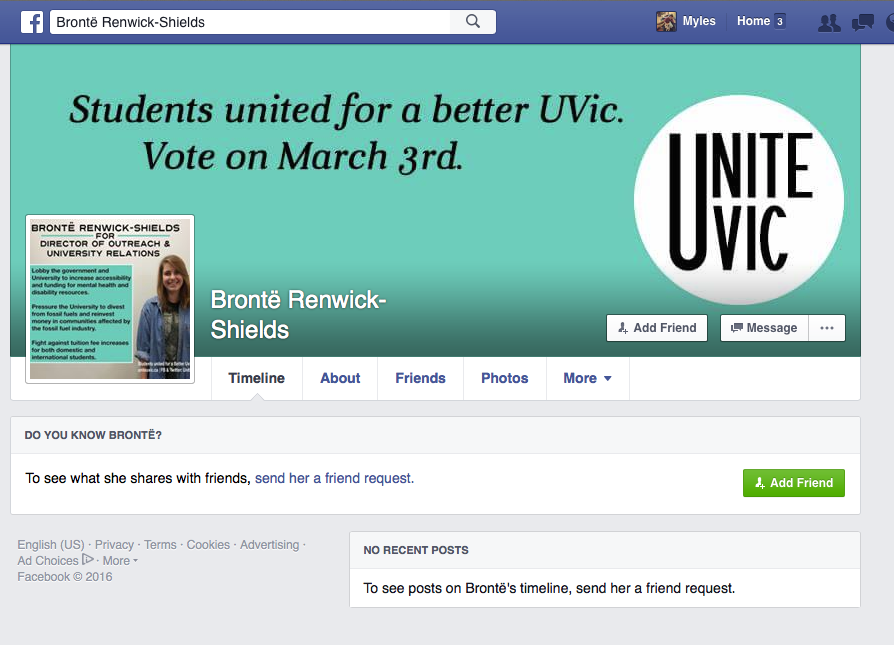
Task: Open the three-dots profile actions menu
Action: [826, 328]
